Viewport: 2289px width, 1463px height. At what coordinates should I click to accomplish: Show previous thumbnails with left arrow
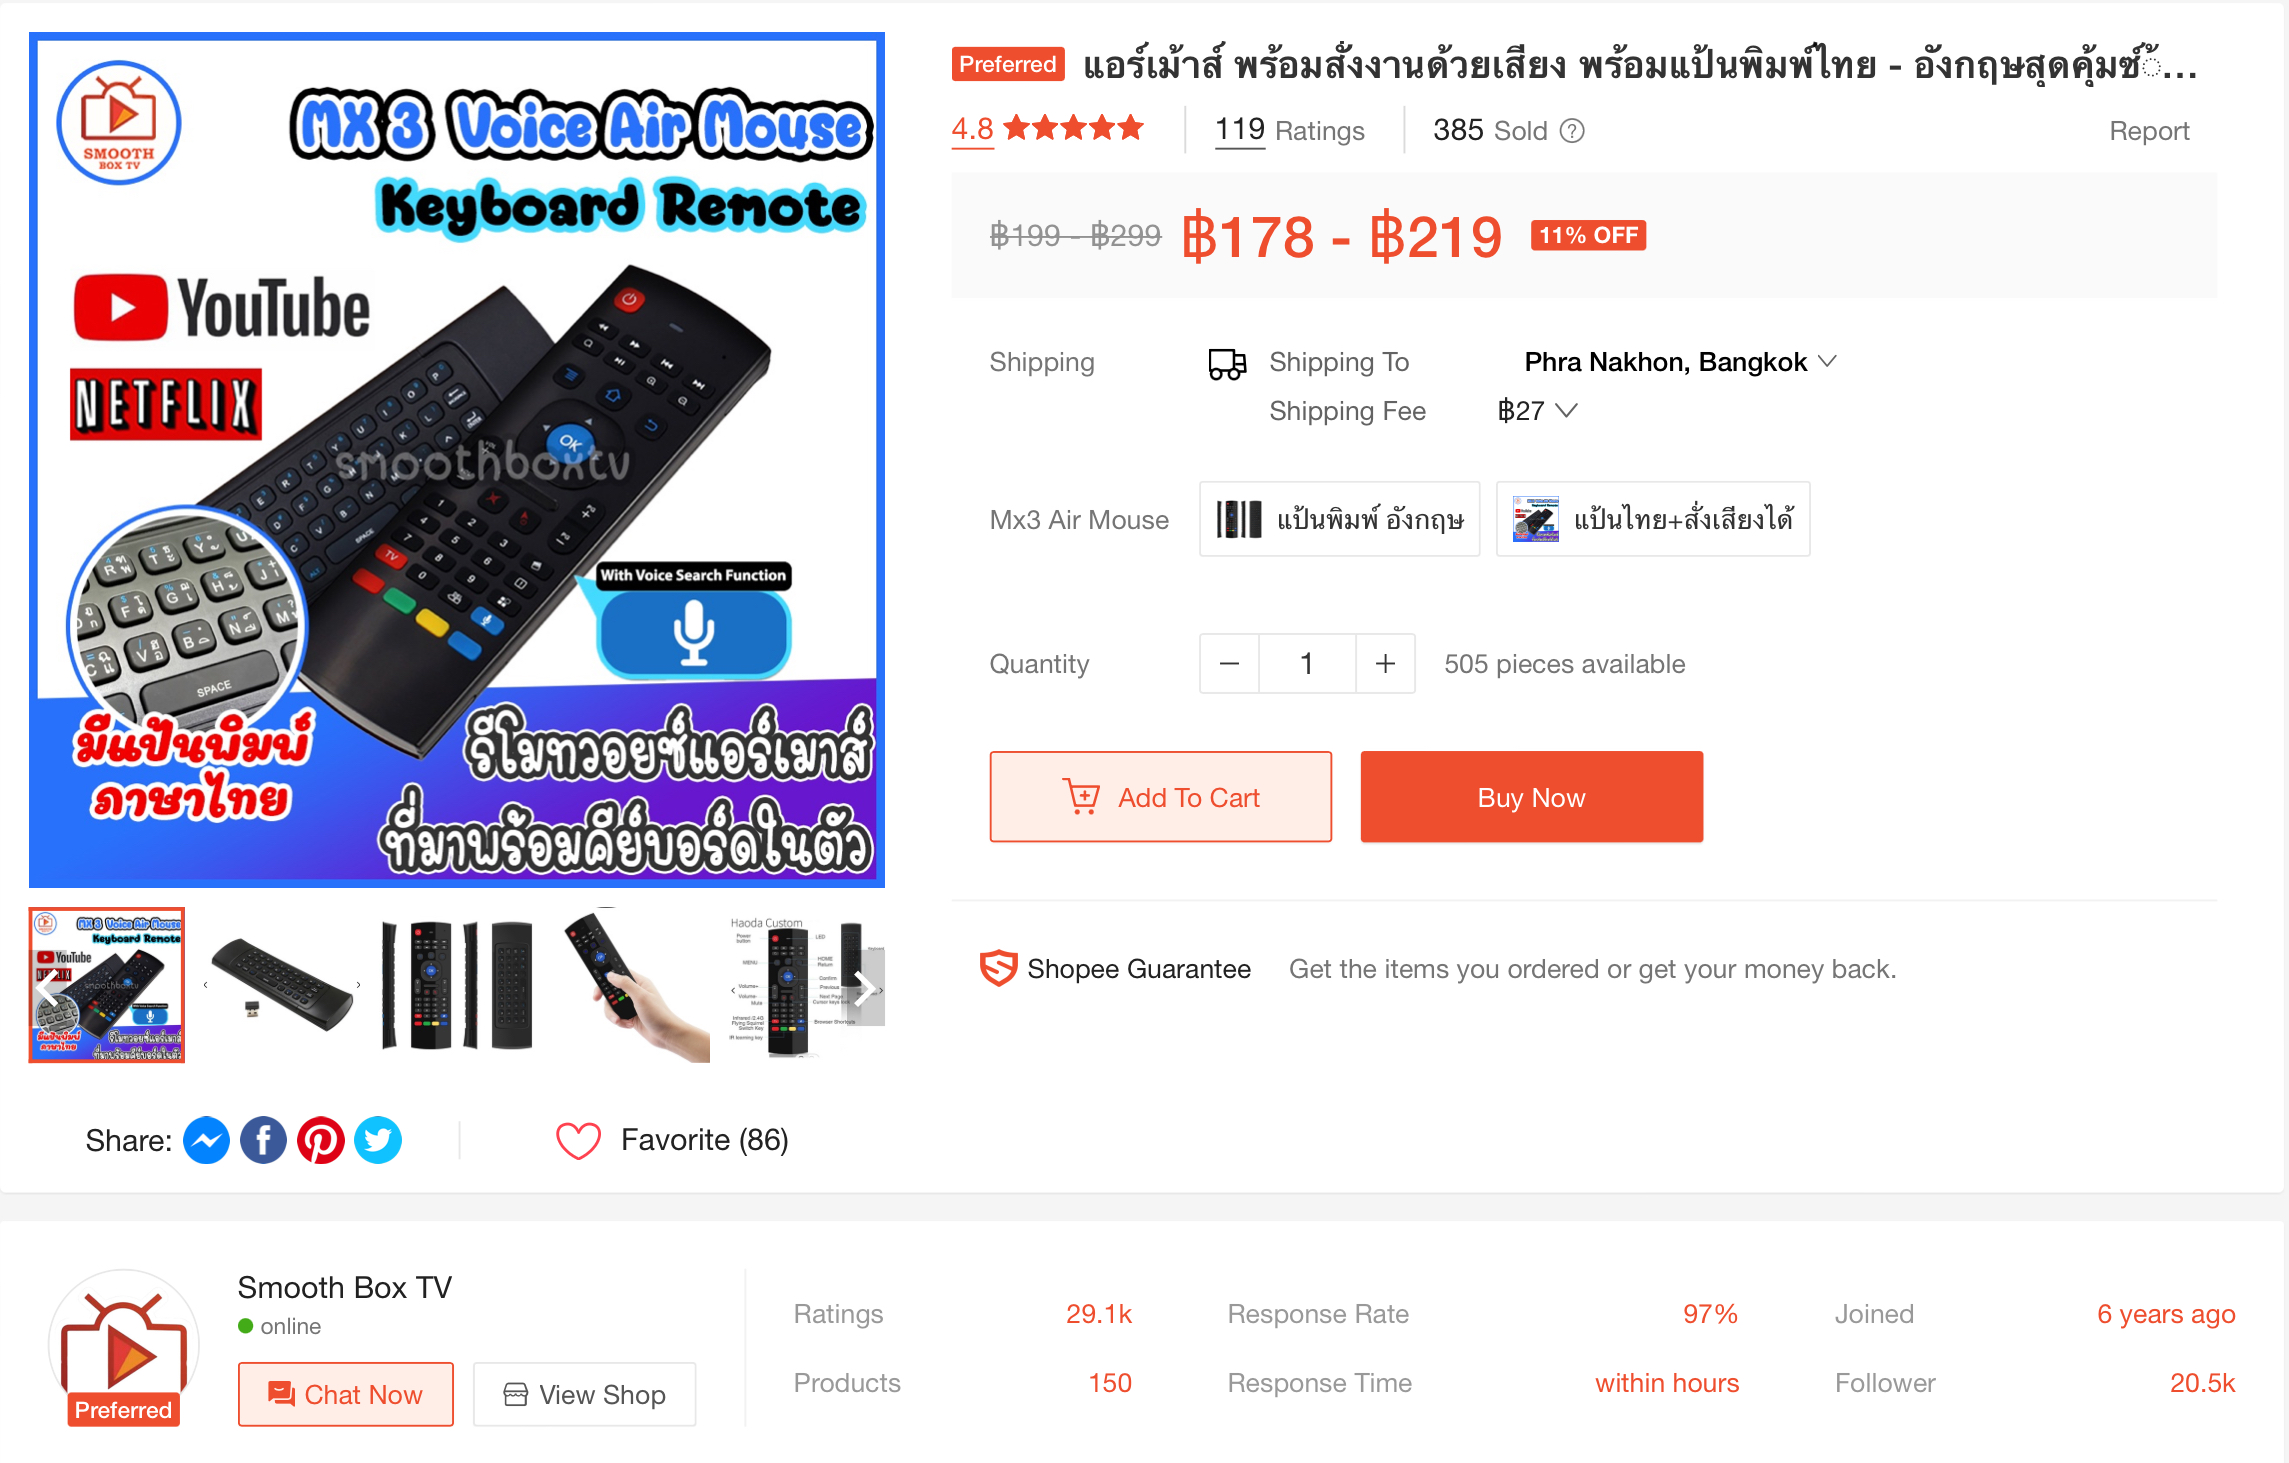48,988
